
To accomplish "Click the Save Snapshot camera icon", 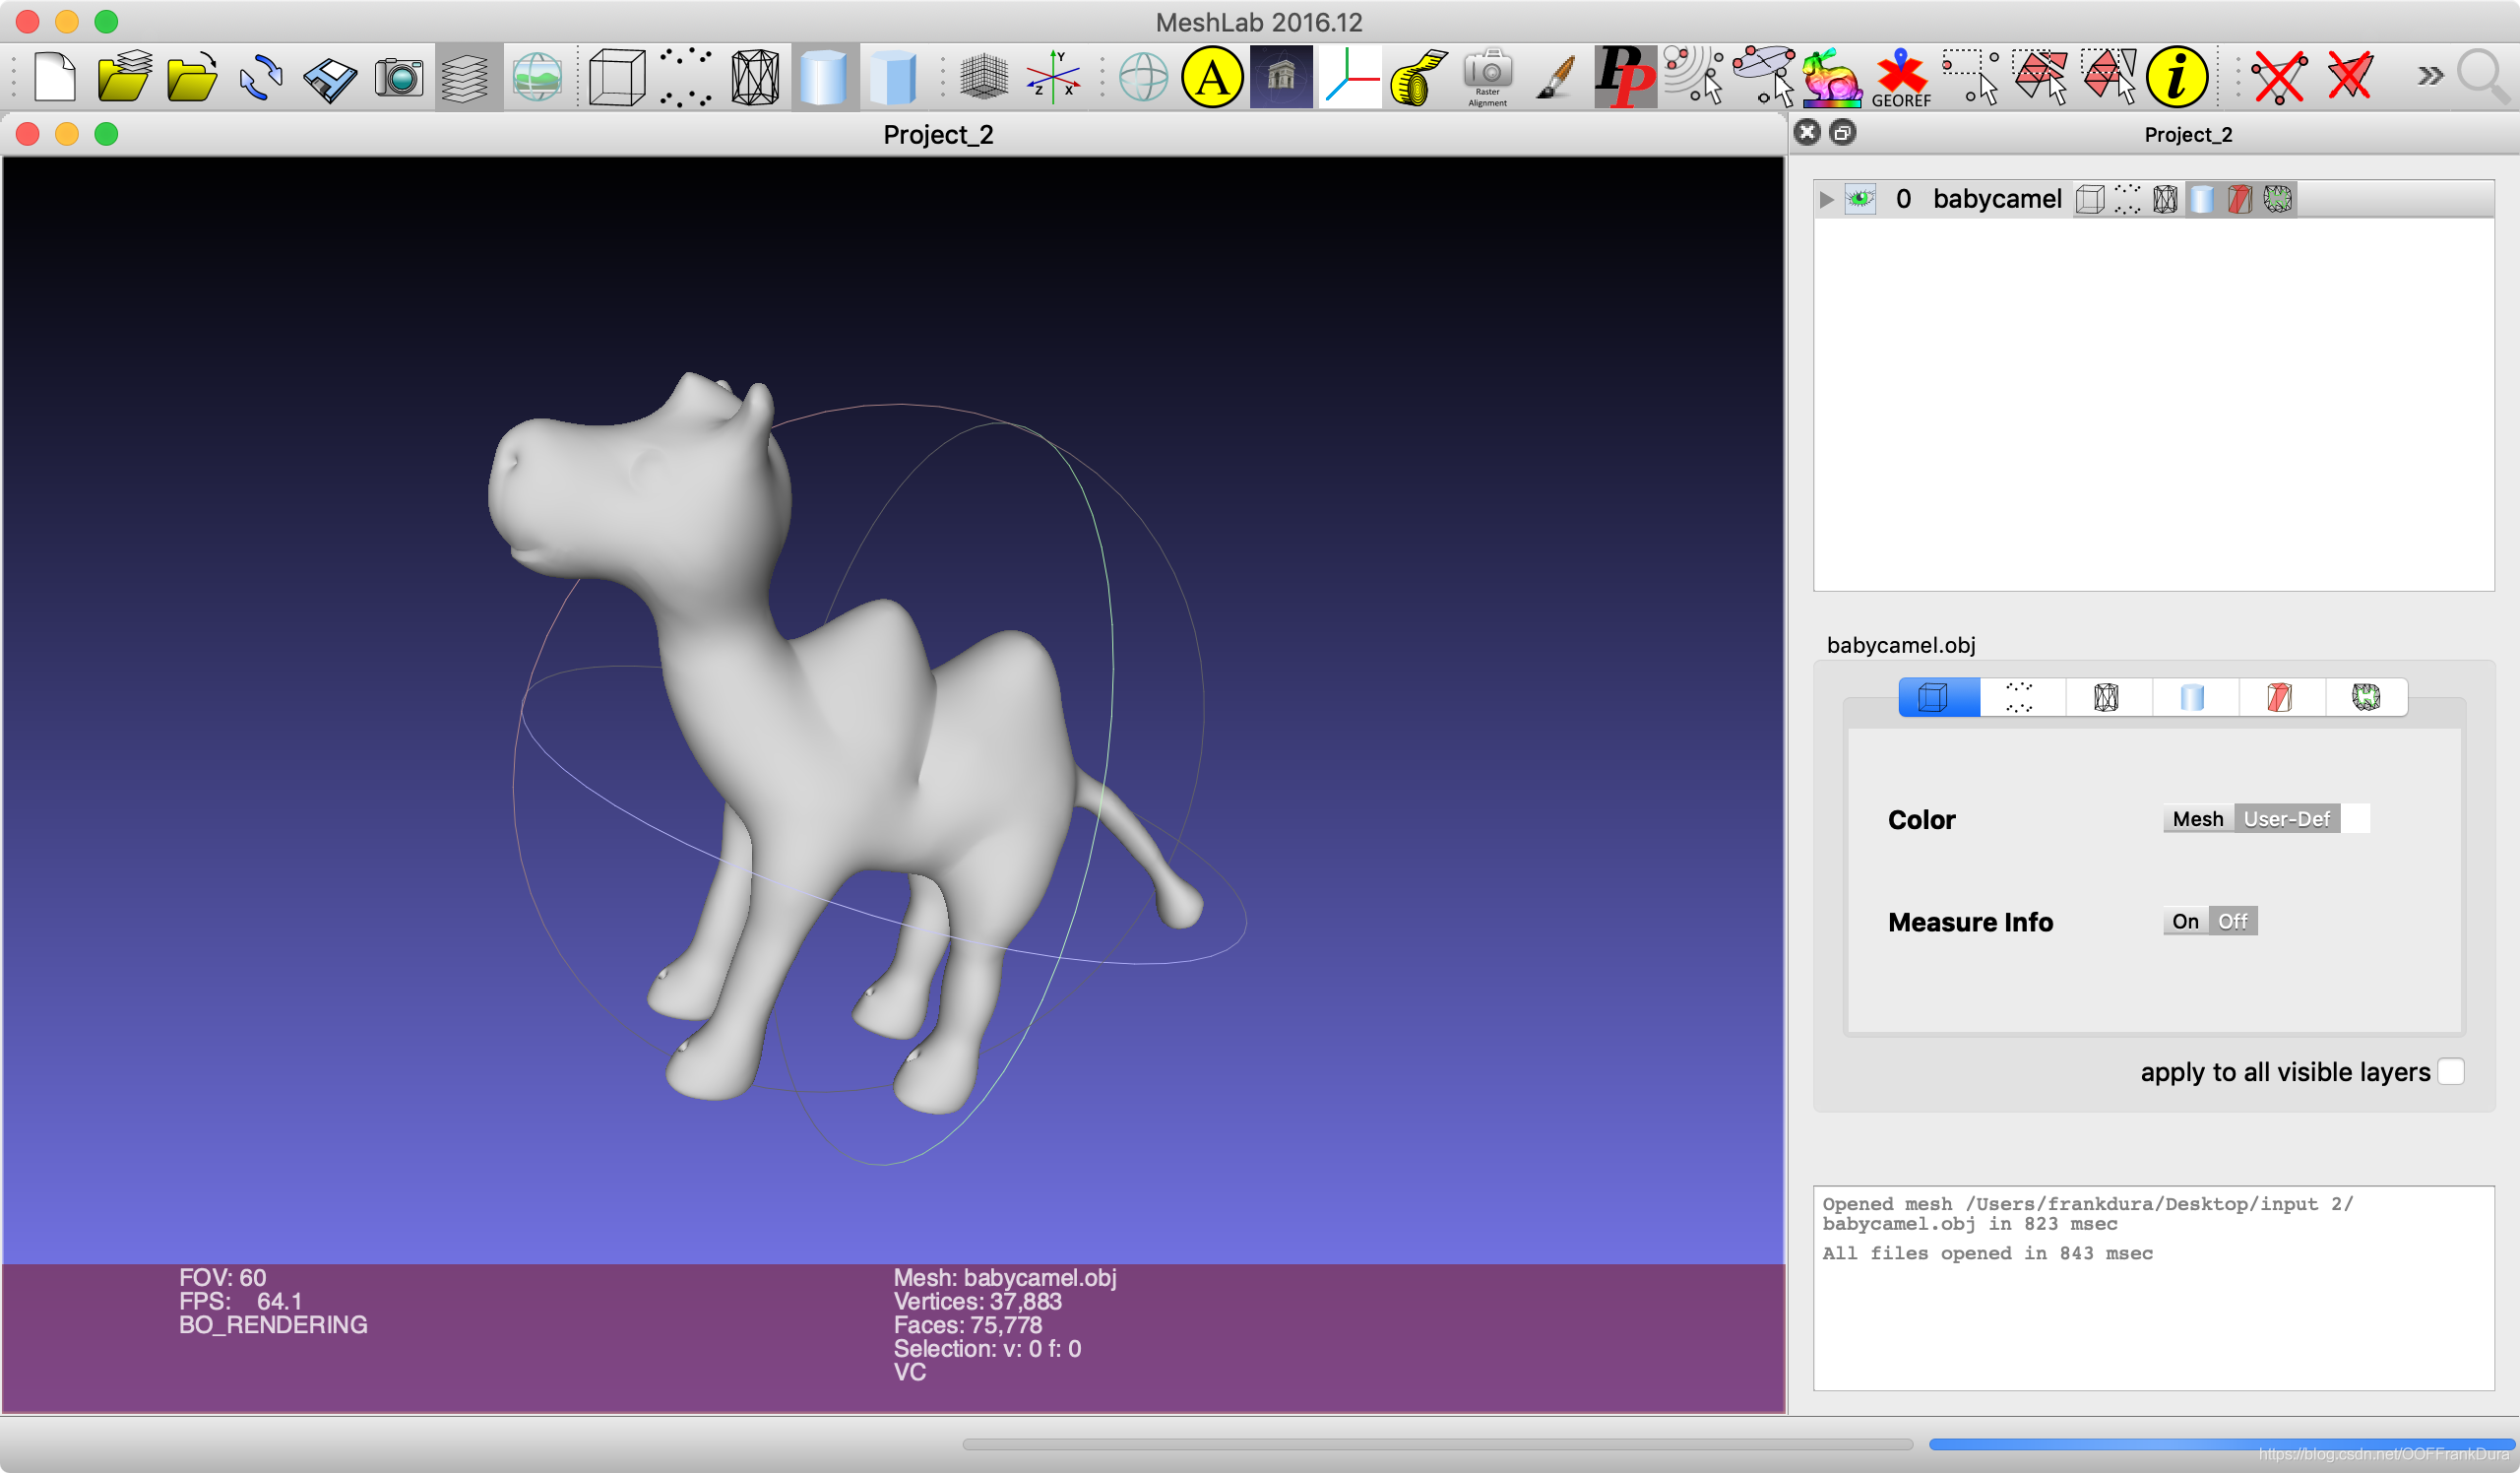I will [399, 76].
